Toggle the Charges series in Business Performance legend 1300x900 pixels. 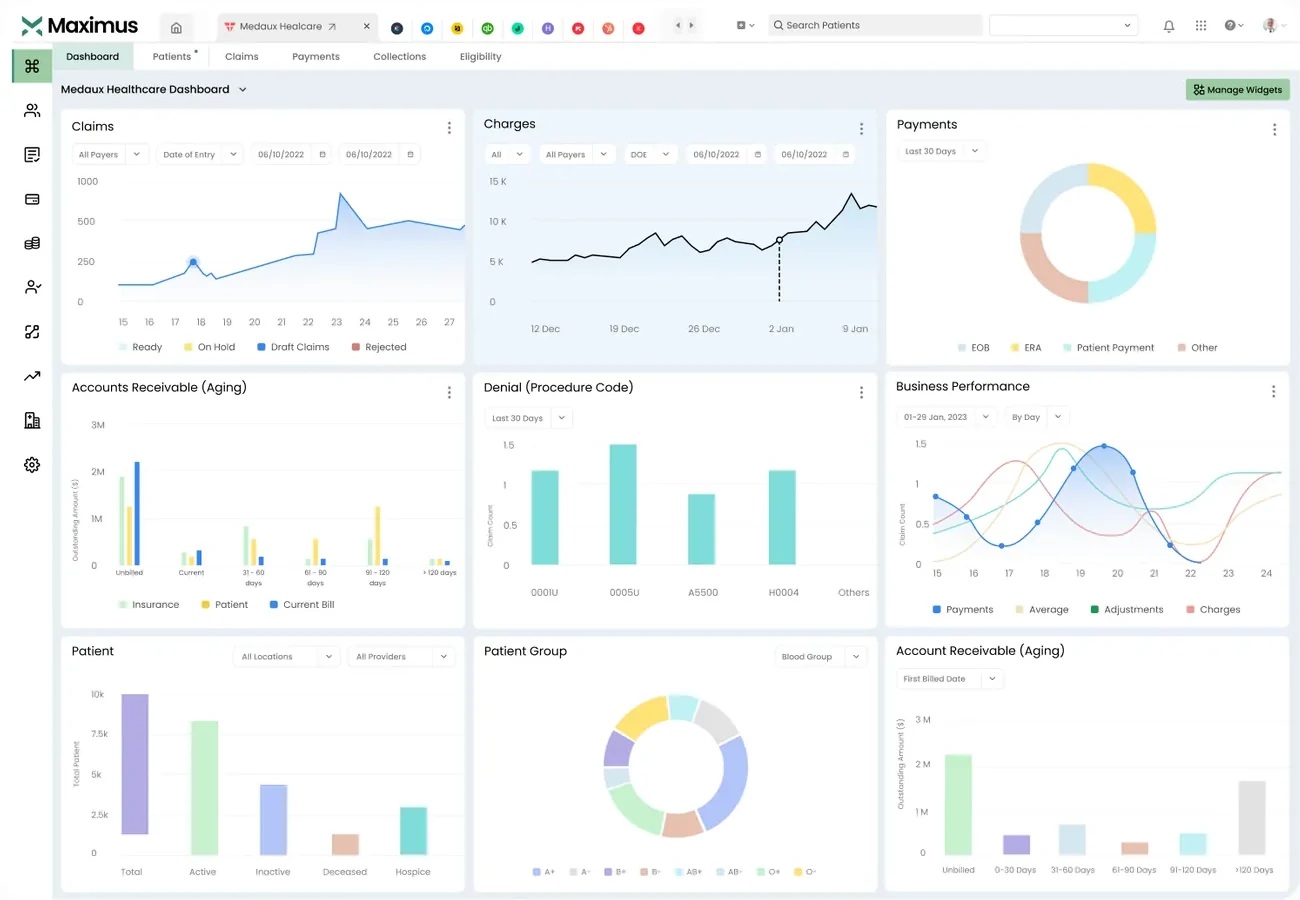[x=1212, y=609]
